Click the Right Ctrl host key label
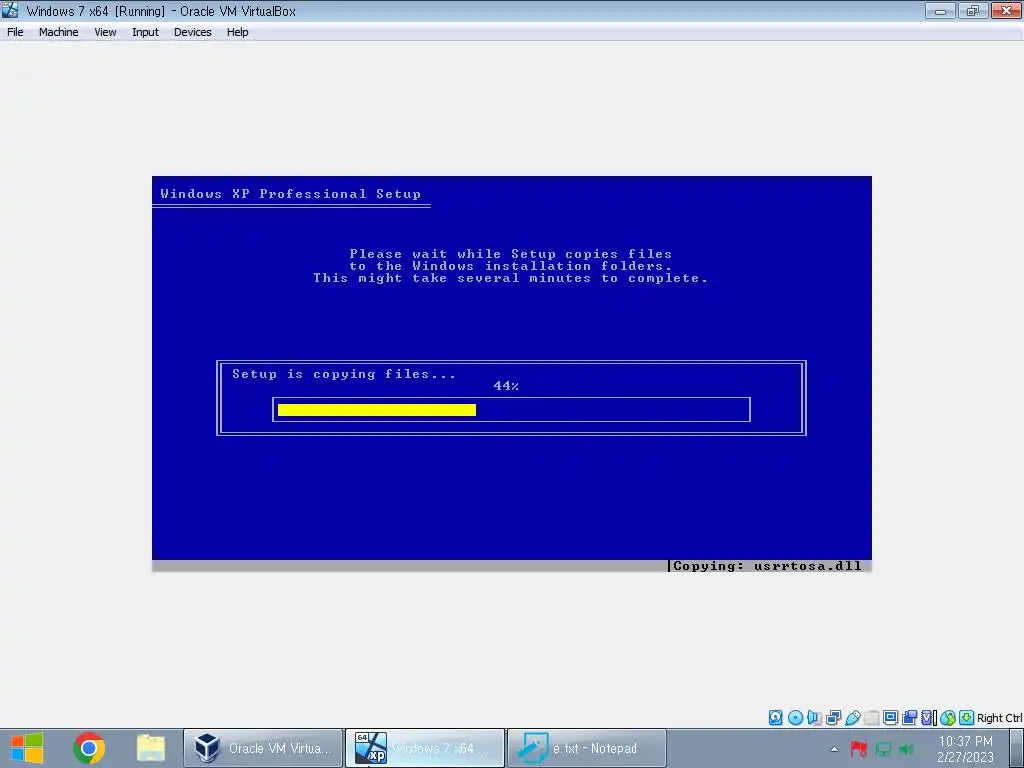 999,718
